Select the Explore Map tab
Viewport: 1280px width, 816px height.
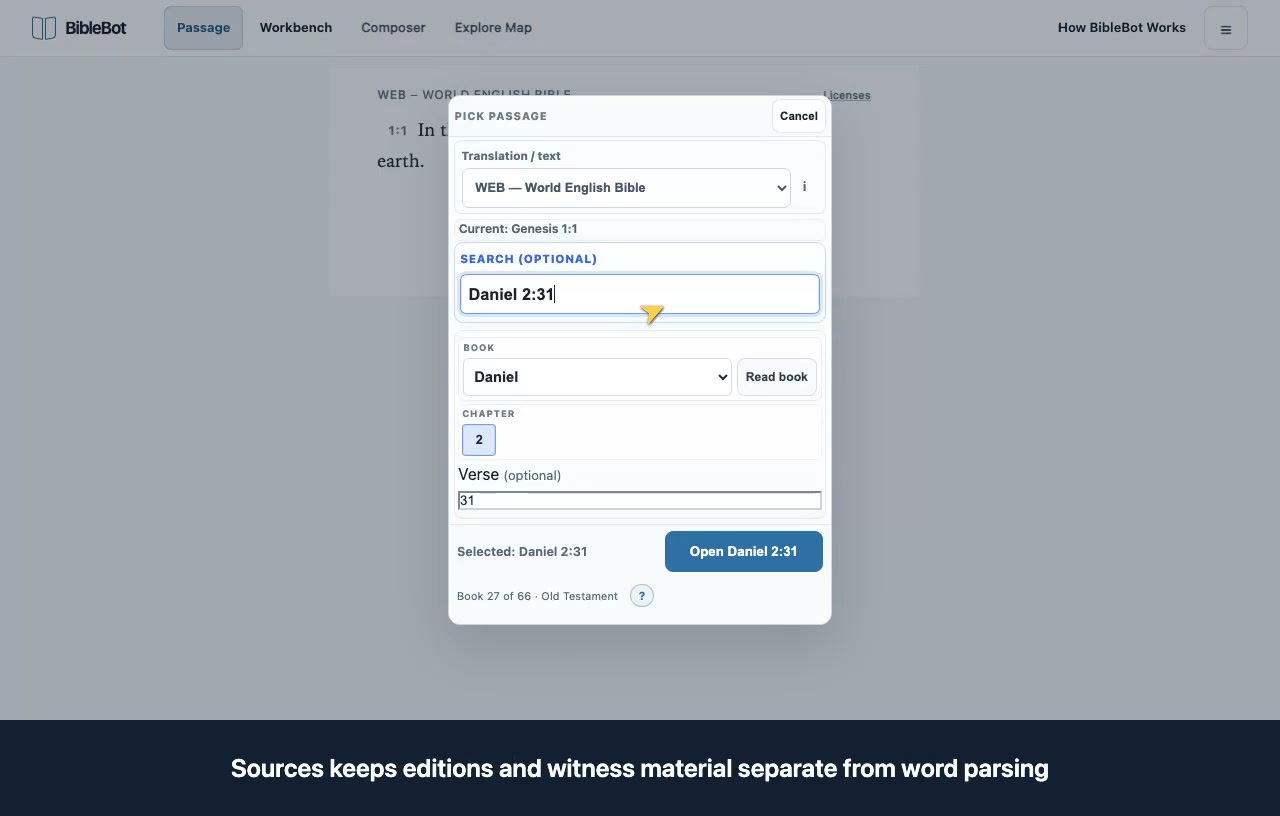pyautogui.click(x=493, y=28)
